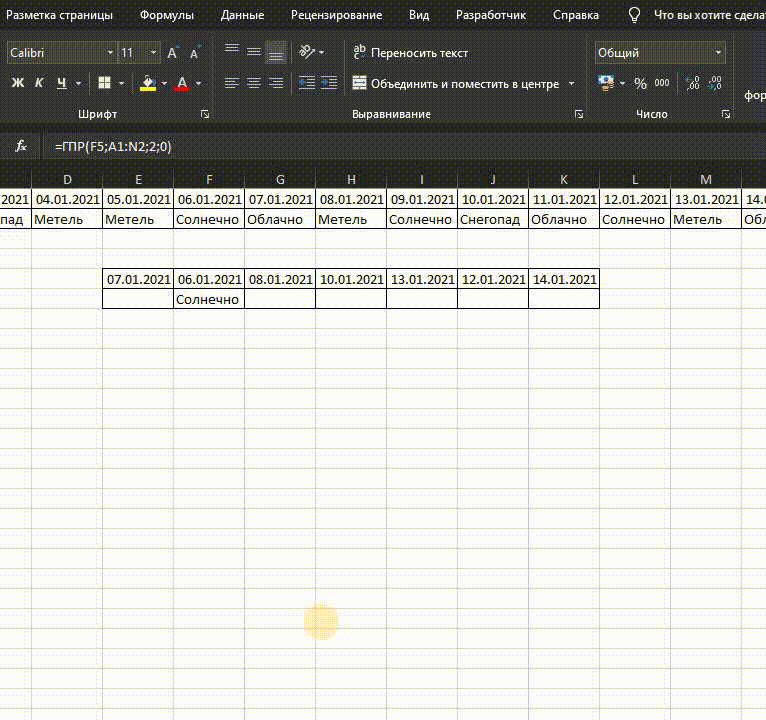
Task: Apply thousands separator format 000
Action: 662,83
